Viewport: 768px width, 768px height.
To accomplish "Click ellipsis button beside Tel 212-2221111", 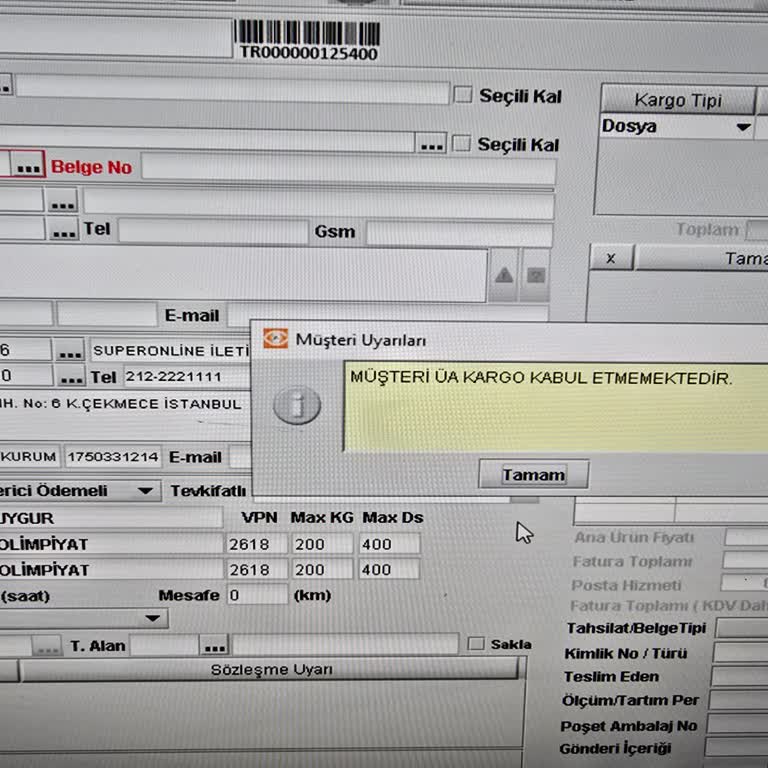I will (71, 376).
